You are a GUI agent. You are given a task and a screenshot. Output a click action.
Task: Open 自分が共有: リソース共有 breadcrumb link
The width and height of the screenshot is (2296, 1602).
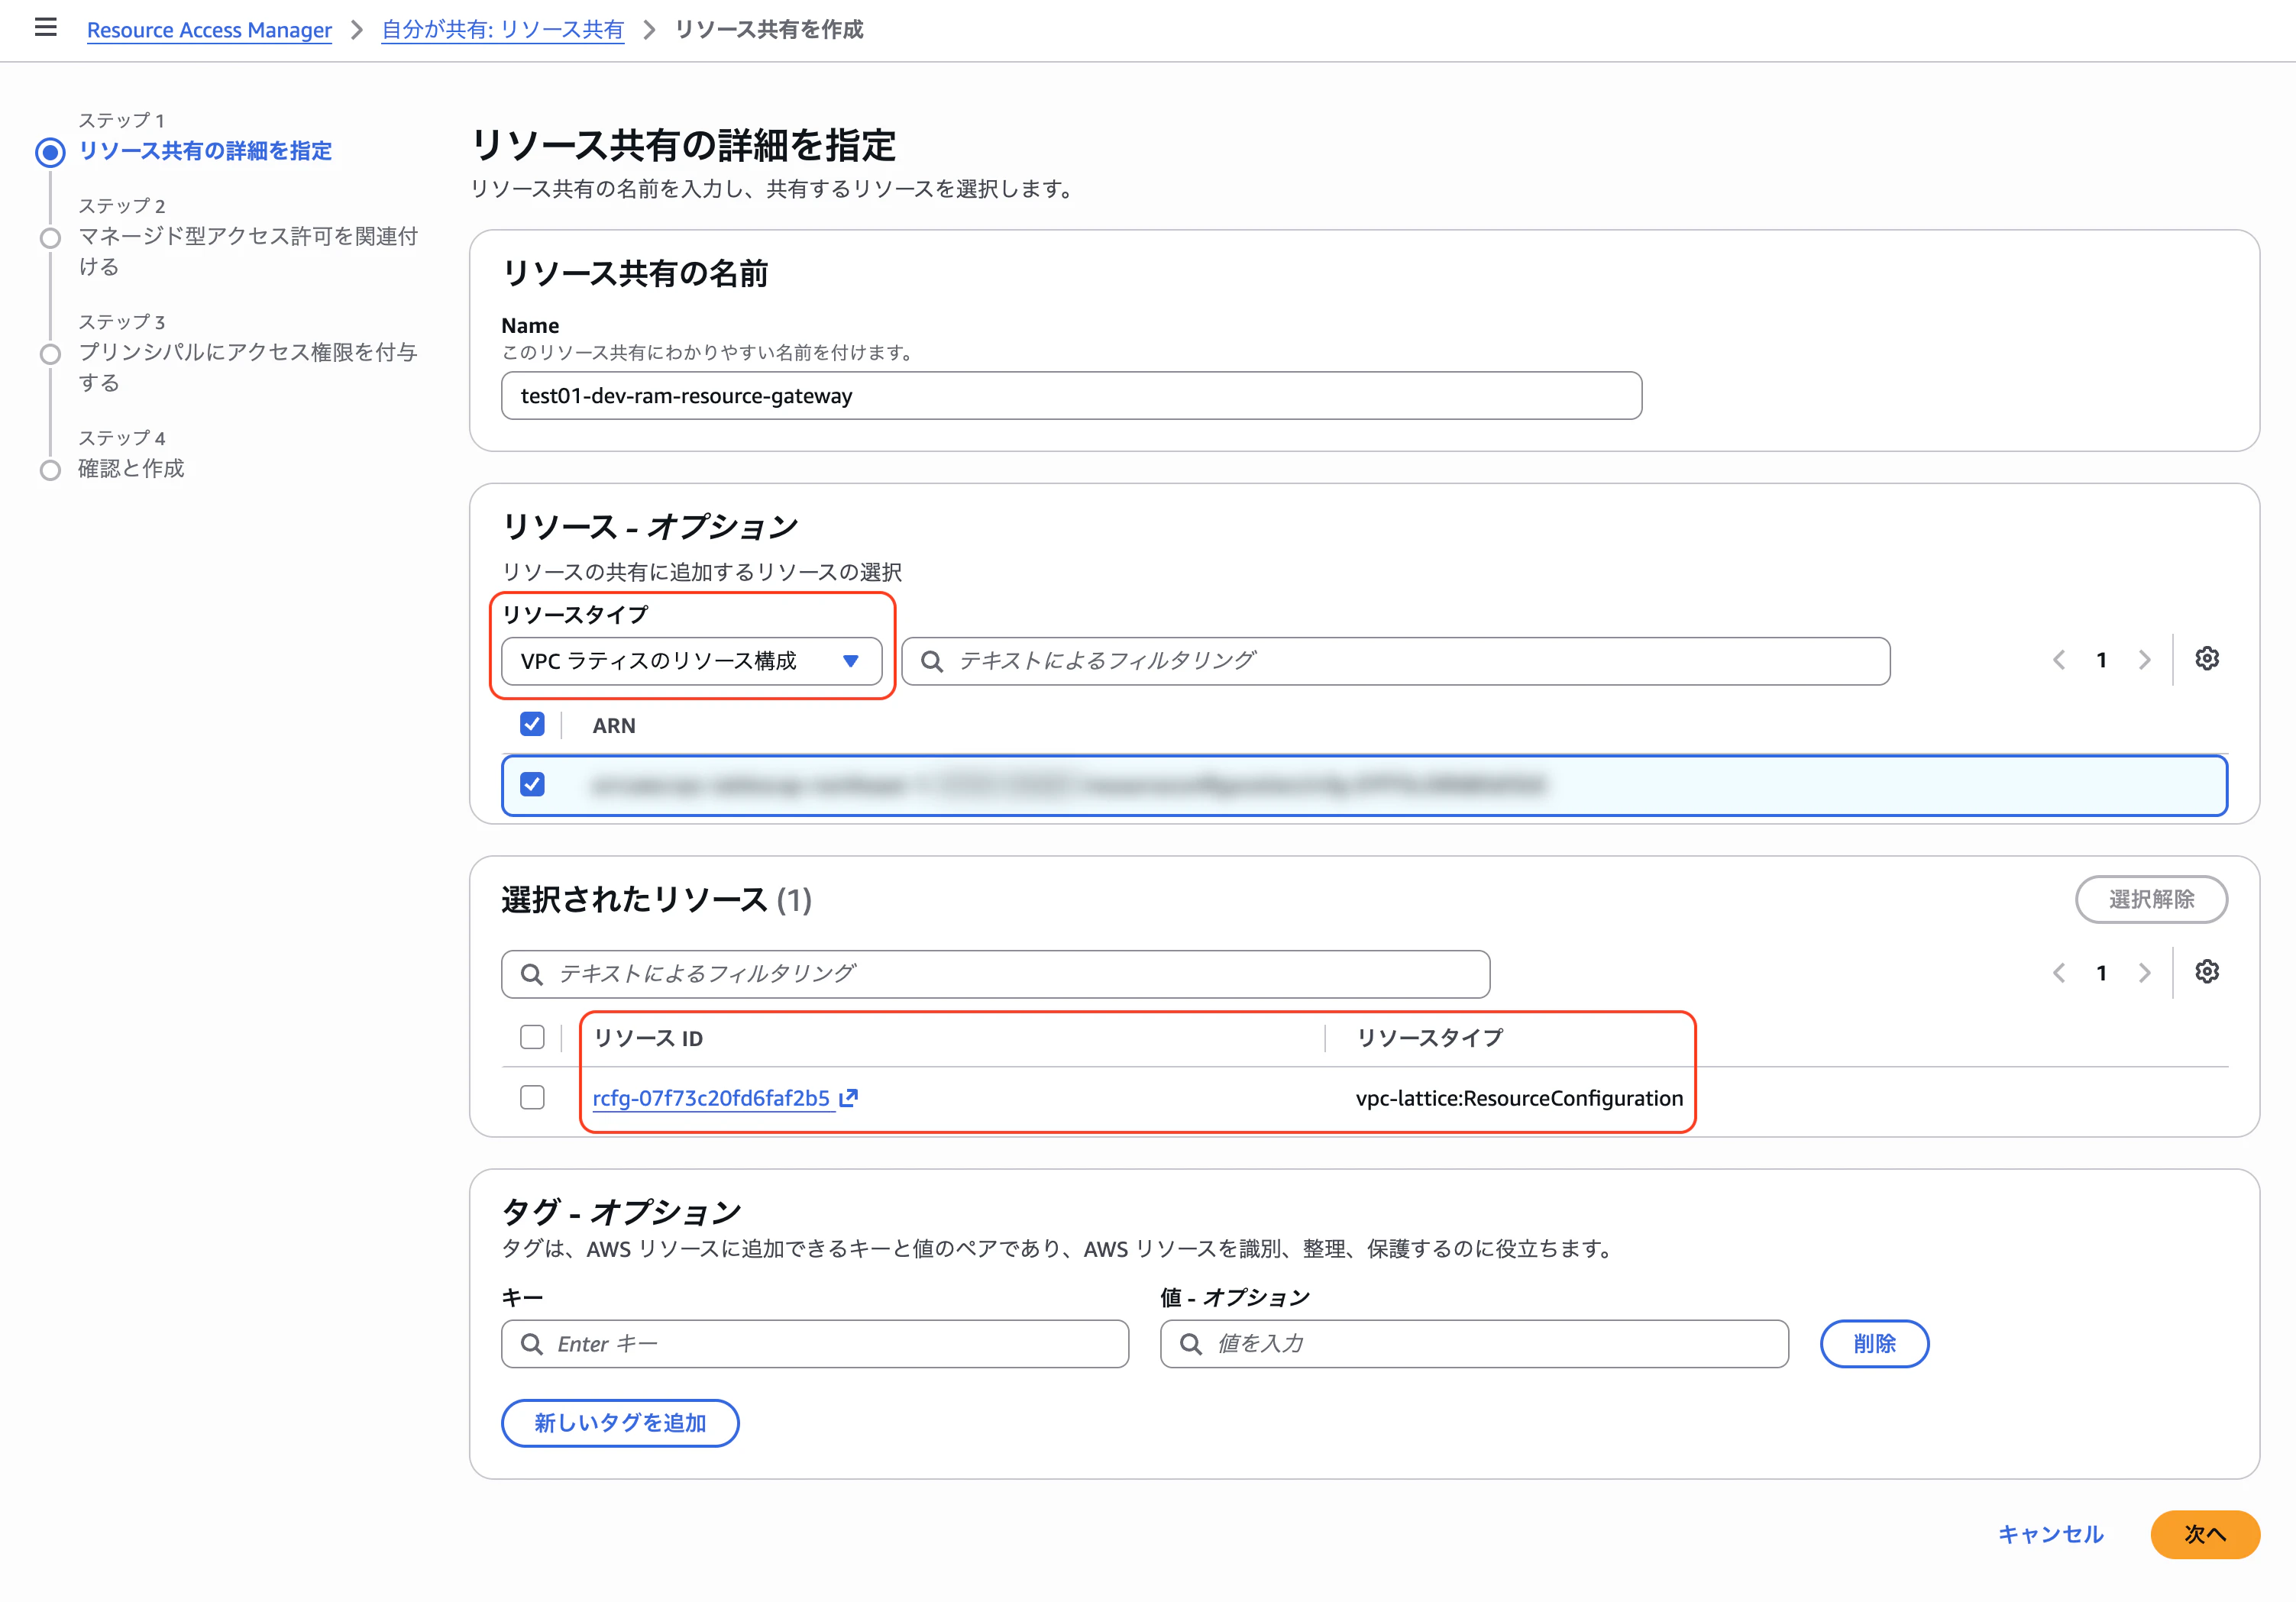(x=502, y=30)
